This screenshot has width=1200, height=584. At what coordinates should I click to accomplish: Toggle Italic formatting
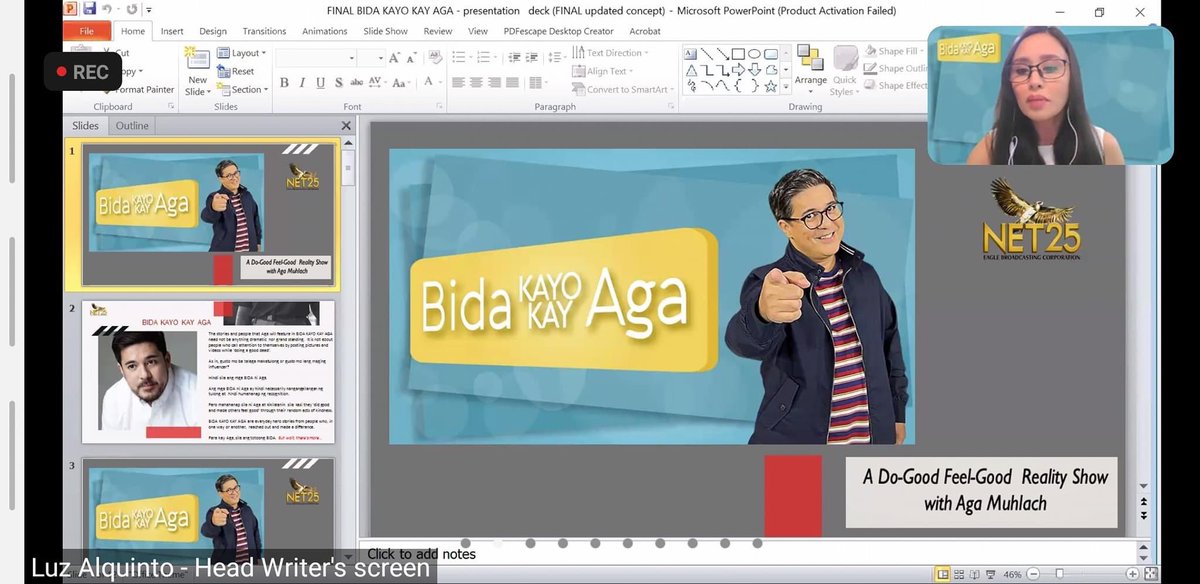click(302, 82)
